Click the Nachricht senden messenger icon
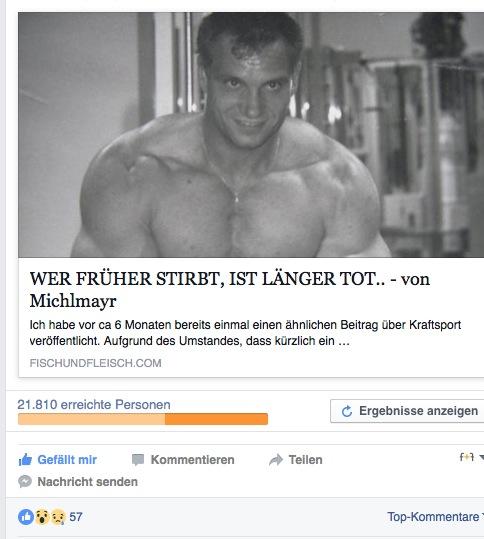This screenshot has height=539, width=484. (25, 482)
